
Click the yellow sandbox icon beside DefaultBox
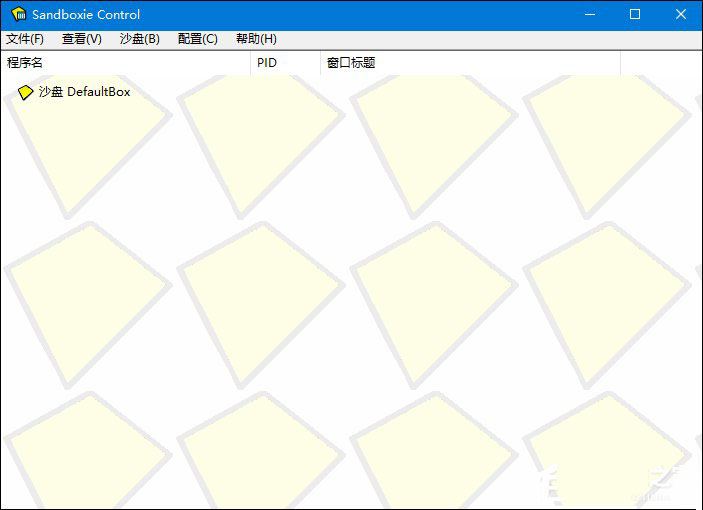point(25,92)
